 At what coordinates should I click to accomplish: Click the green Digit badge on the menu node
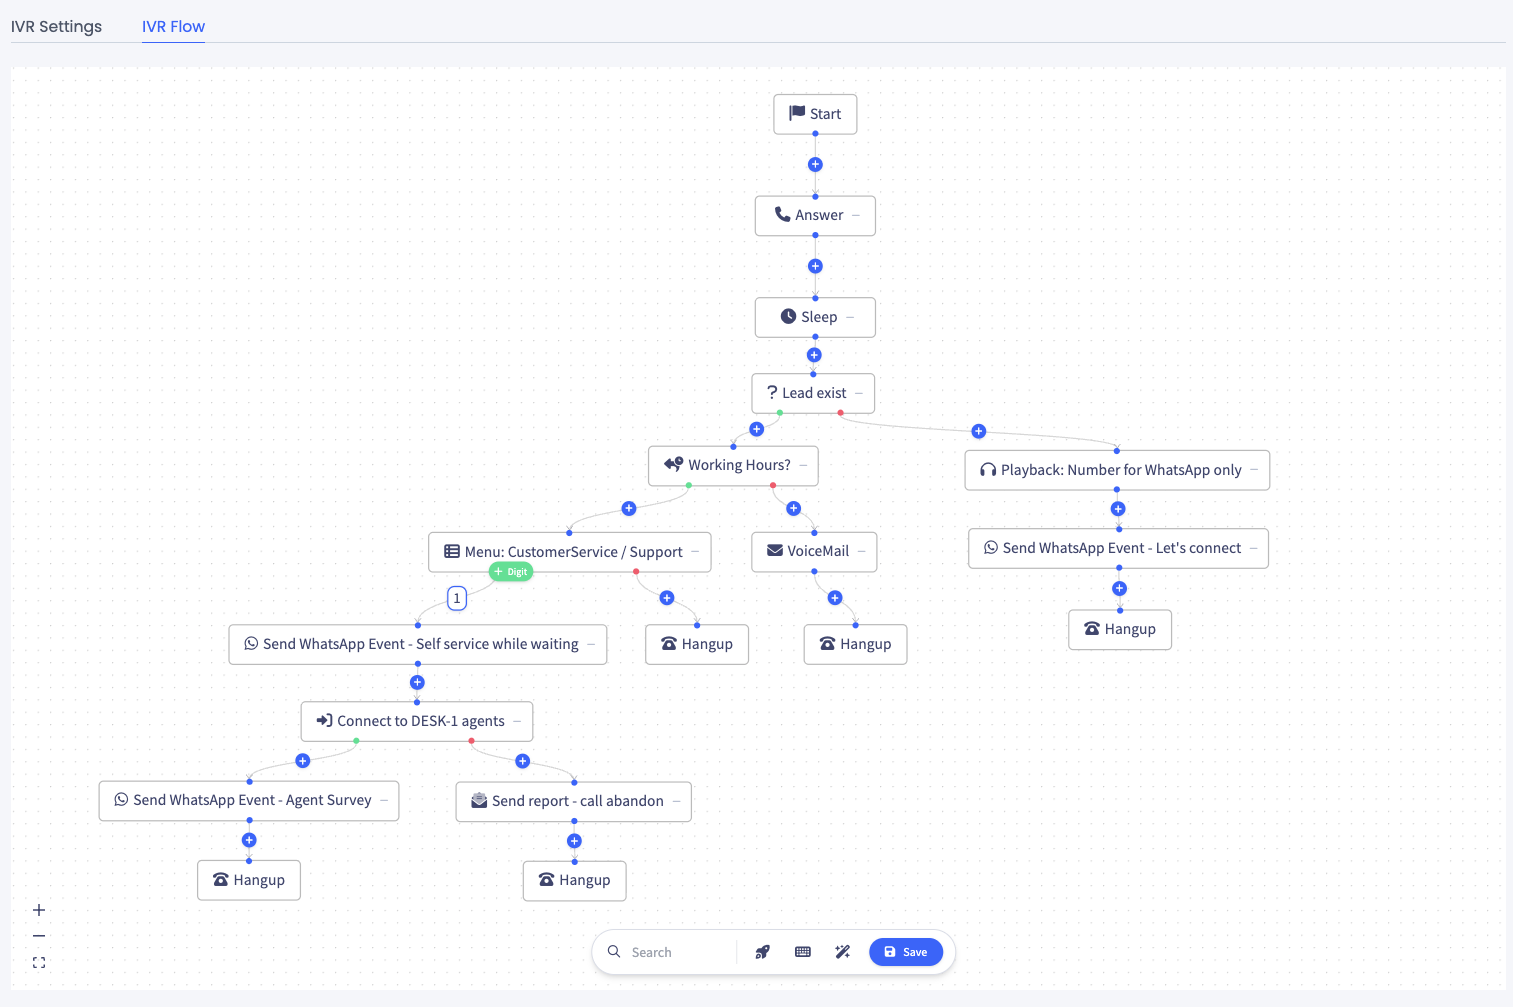511,571
